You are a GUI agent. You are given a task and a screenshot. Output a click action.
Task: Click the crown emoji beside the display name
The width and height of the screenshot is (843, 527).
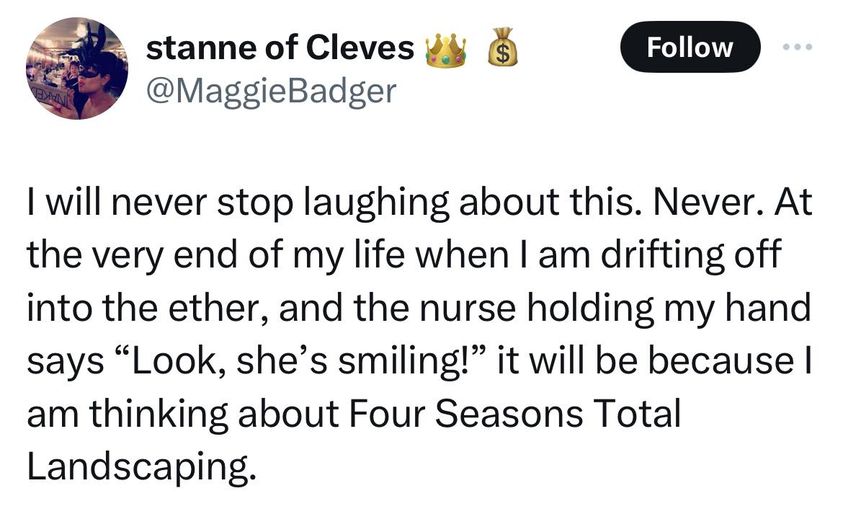(x=446, y=48)
